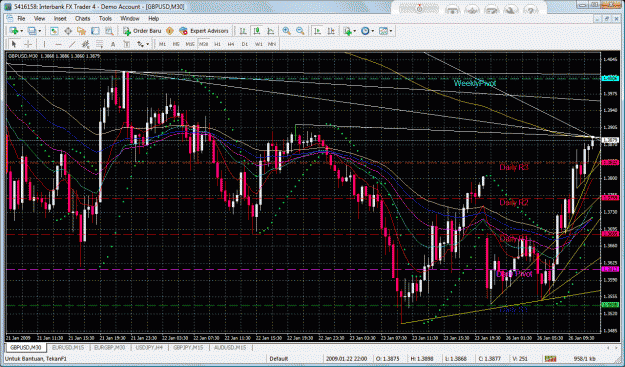Click the wrench icon in title bar
This screenshot has width=625, height=367.
(x=511, y=9)
